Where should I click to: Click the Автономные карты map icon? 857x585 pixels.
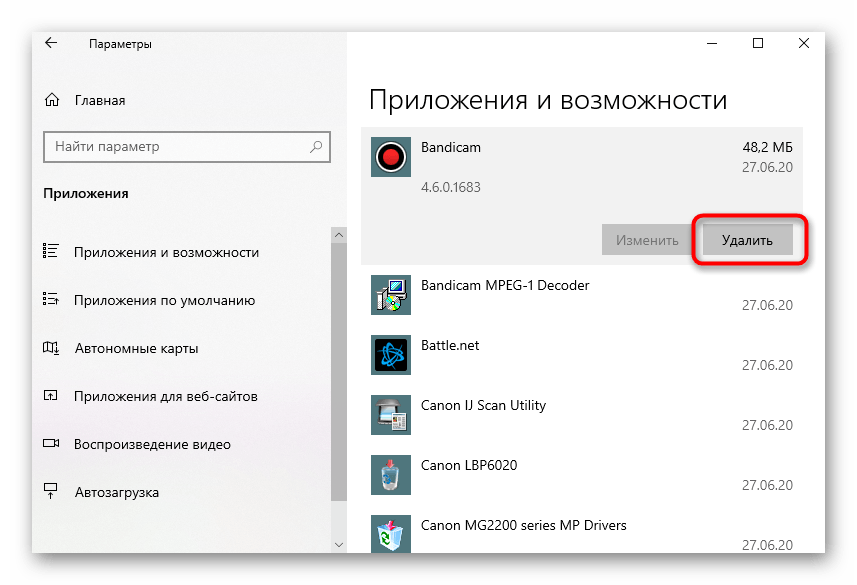click(51, 348)
